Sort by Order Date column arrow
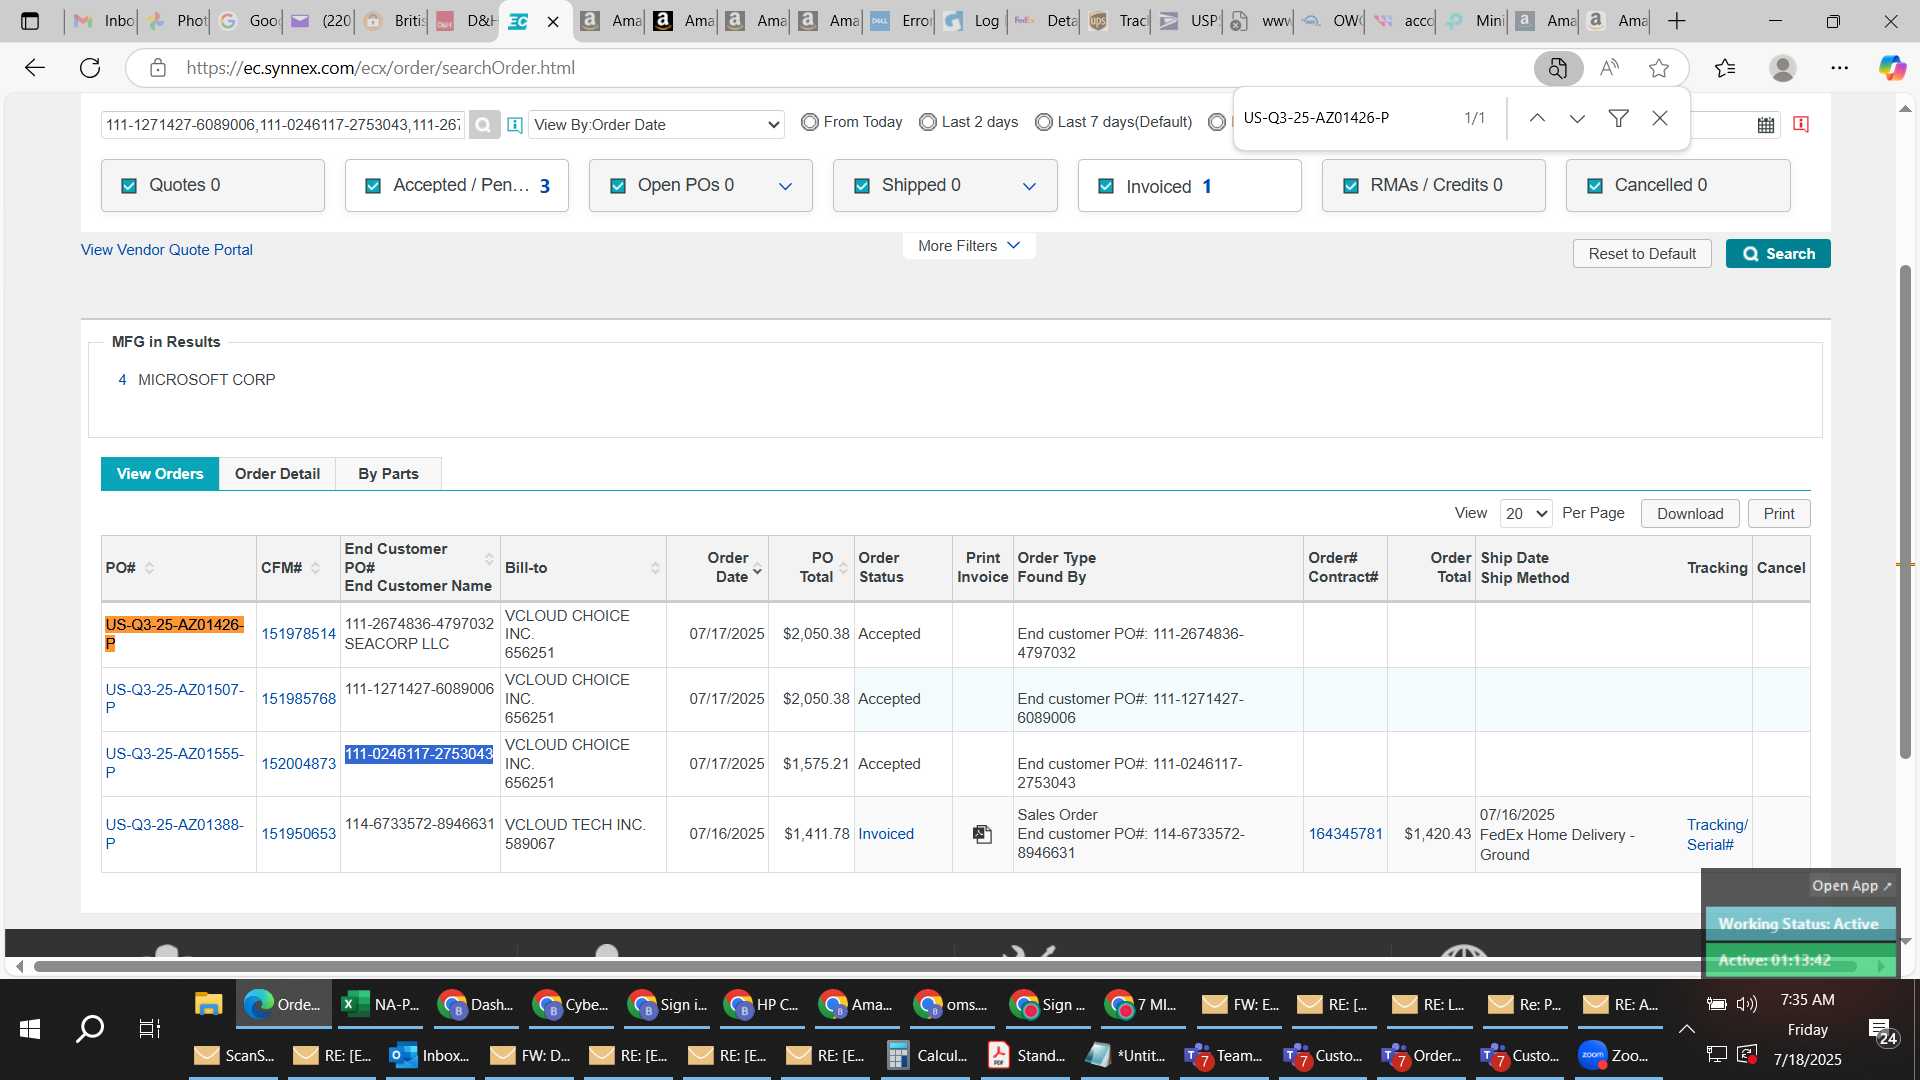This screenshot has height=1080, width=1920. (x=757, y=569)
